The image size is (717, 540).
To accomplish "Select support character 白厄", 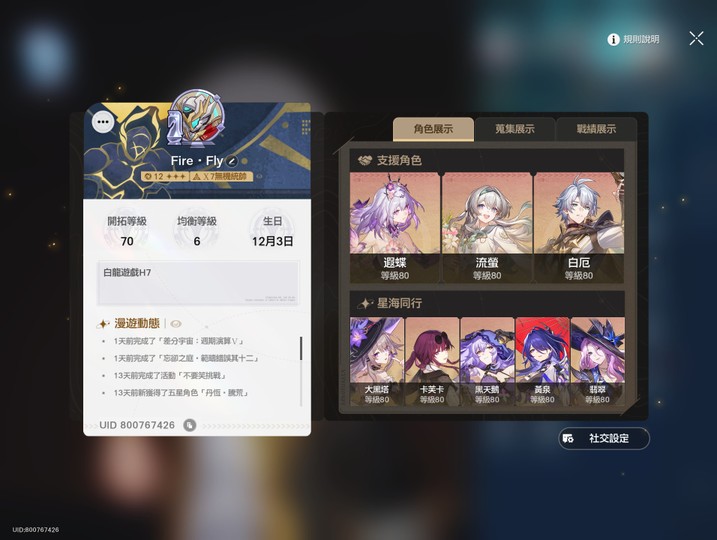I will pyautogui.click(x=579, y=227).
